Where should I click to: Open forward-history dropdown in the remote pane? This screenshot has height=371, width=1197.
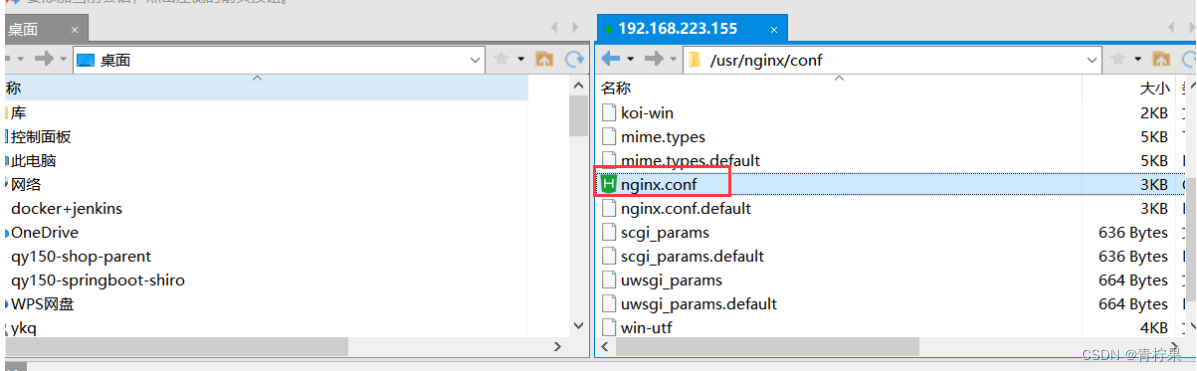pos(673,59)
